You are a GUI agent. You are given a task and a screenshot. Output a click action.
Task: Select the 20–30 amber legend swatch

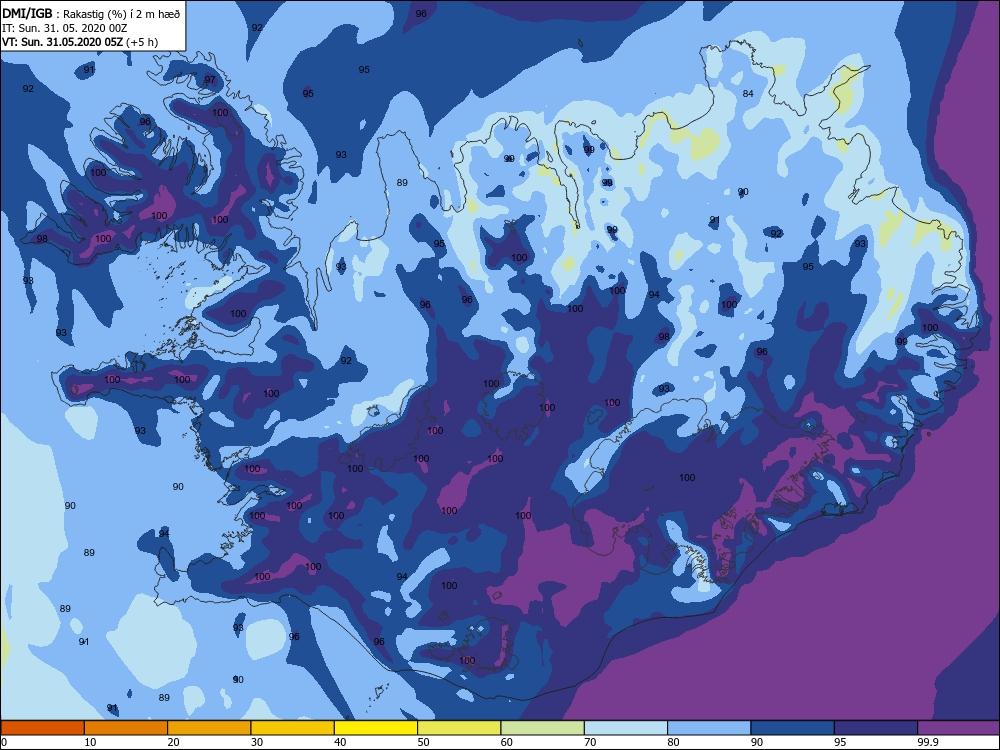pyautogui.click(x=209, y=728)
